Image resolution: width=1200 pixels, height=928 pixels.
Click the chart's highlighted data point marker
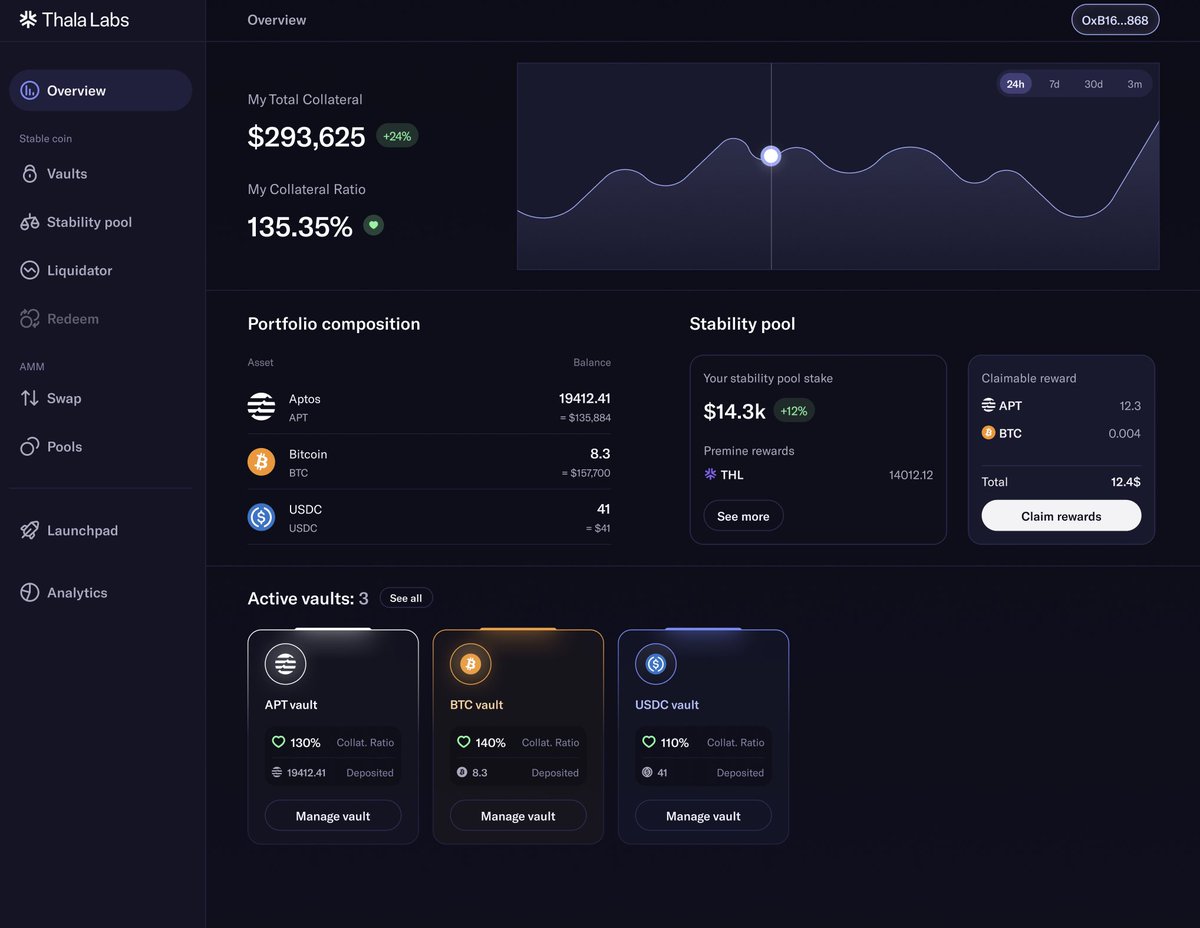(x=770, y=156)
